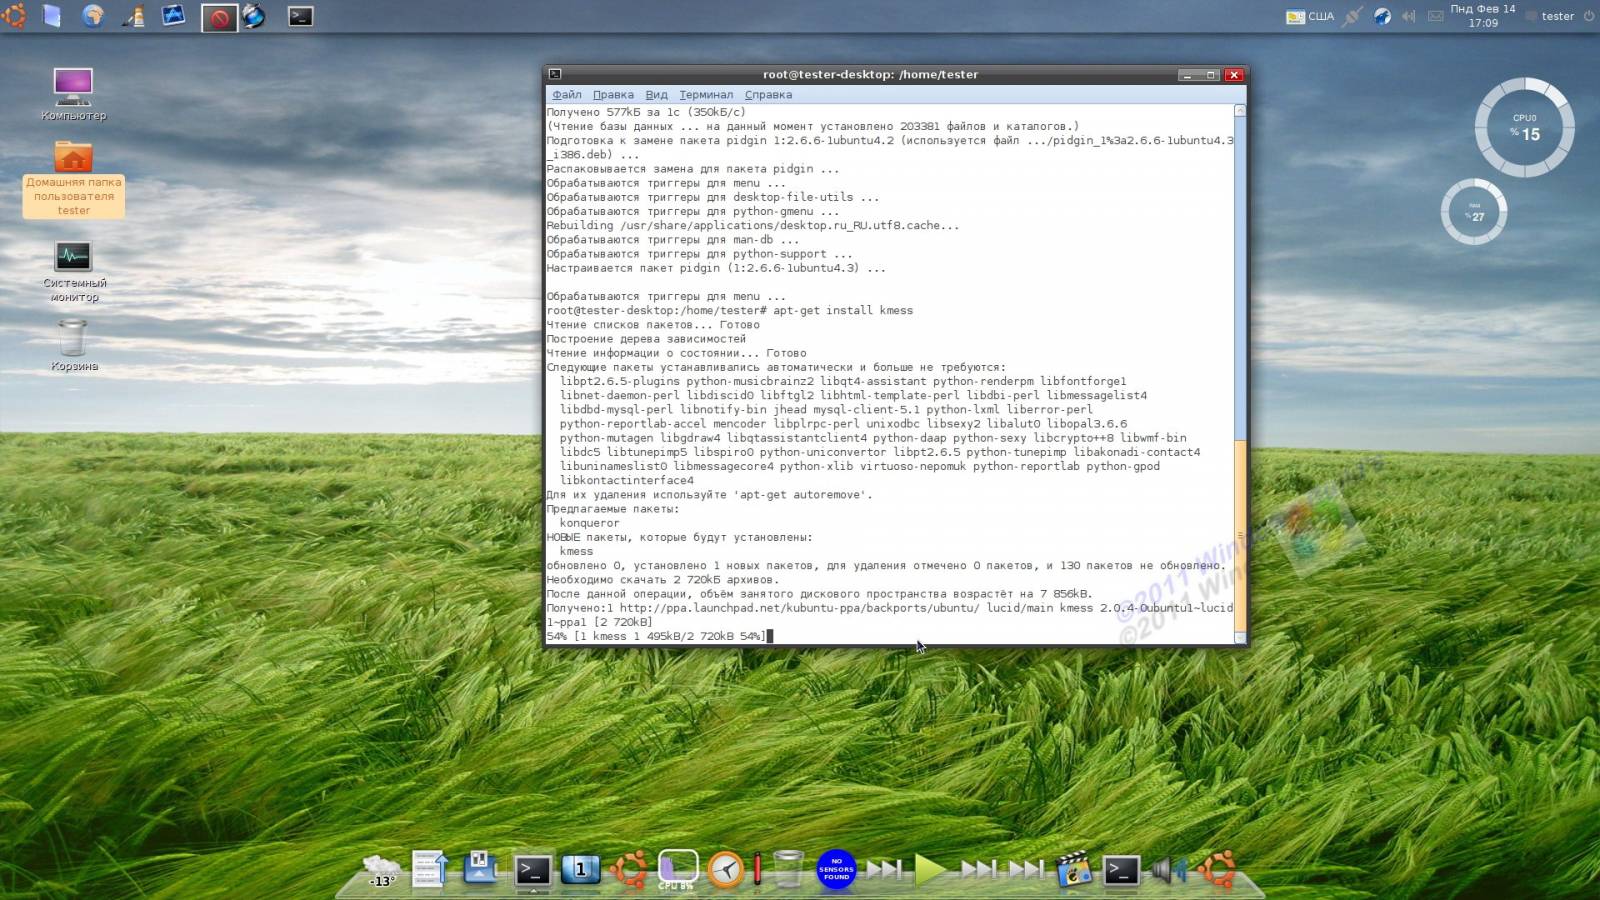Open the mail envelope indicator

(x=1435, y=16)
